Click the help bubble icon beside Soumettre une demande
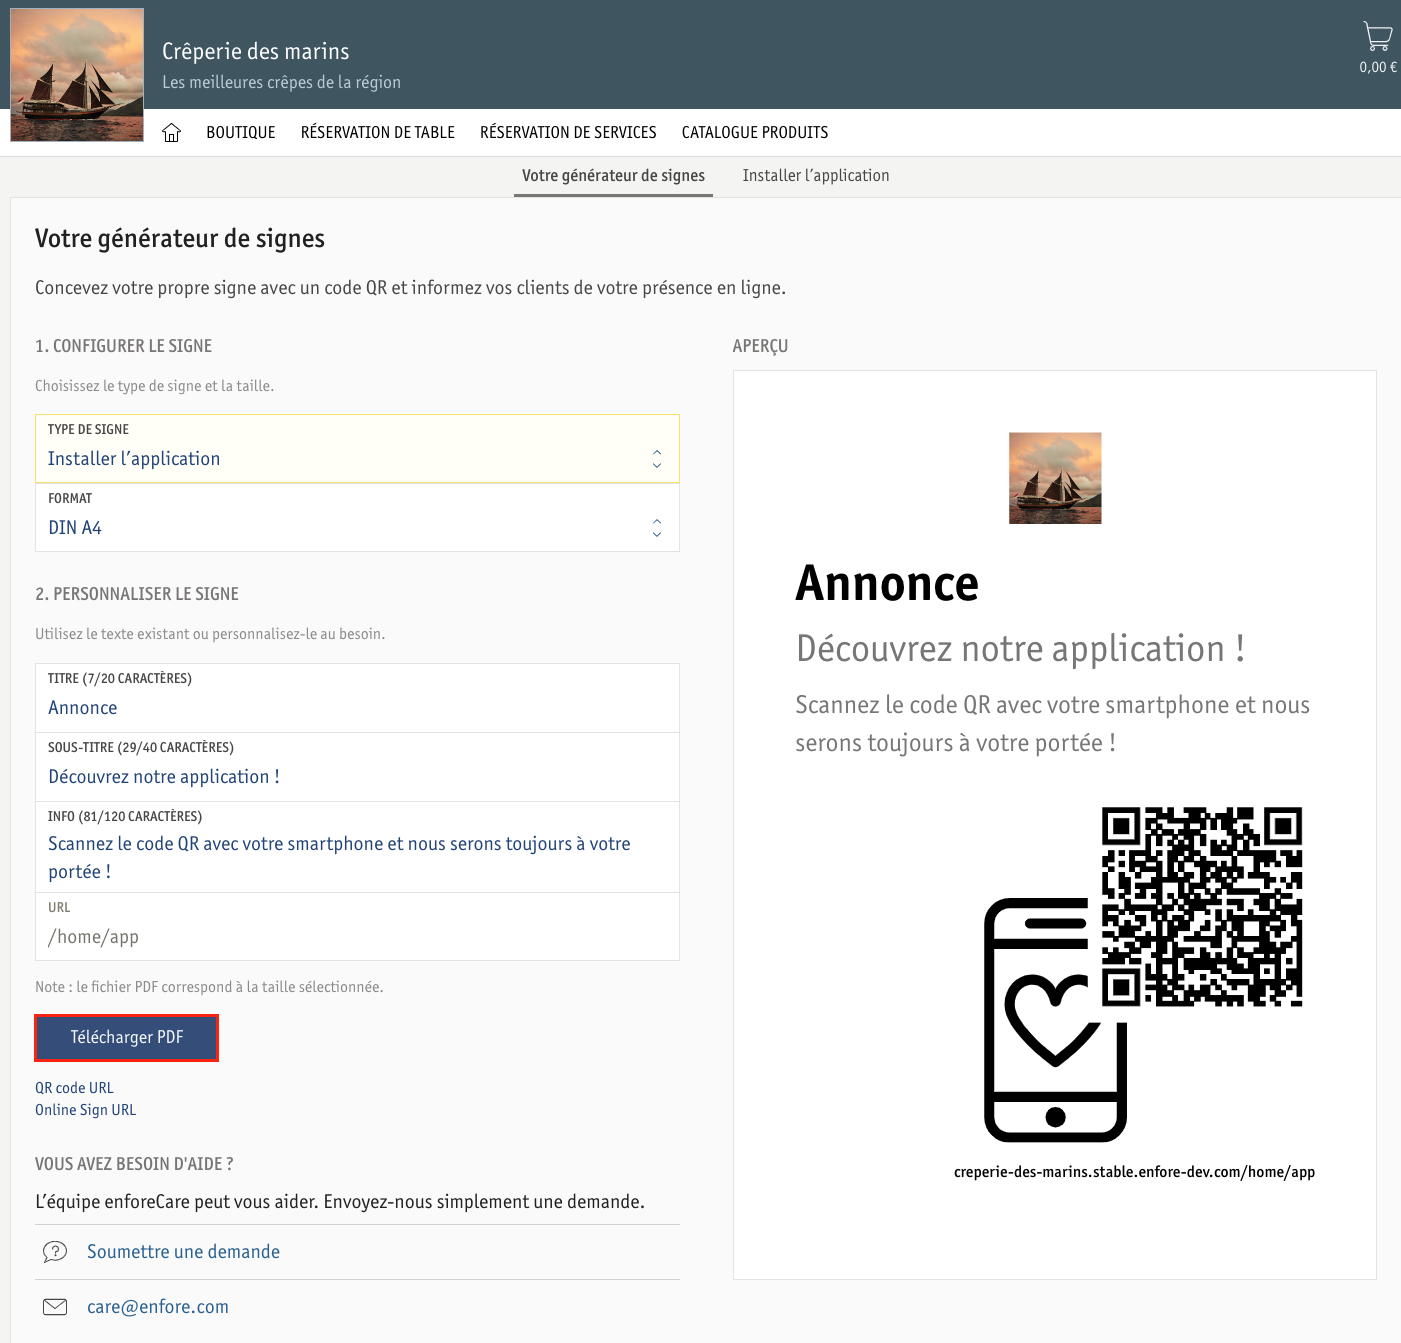This screenshot has height=1343, width=1401. point(55,1252)
